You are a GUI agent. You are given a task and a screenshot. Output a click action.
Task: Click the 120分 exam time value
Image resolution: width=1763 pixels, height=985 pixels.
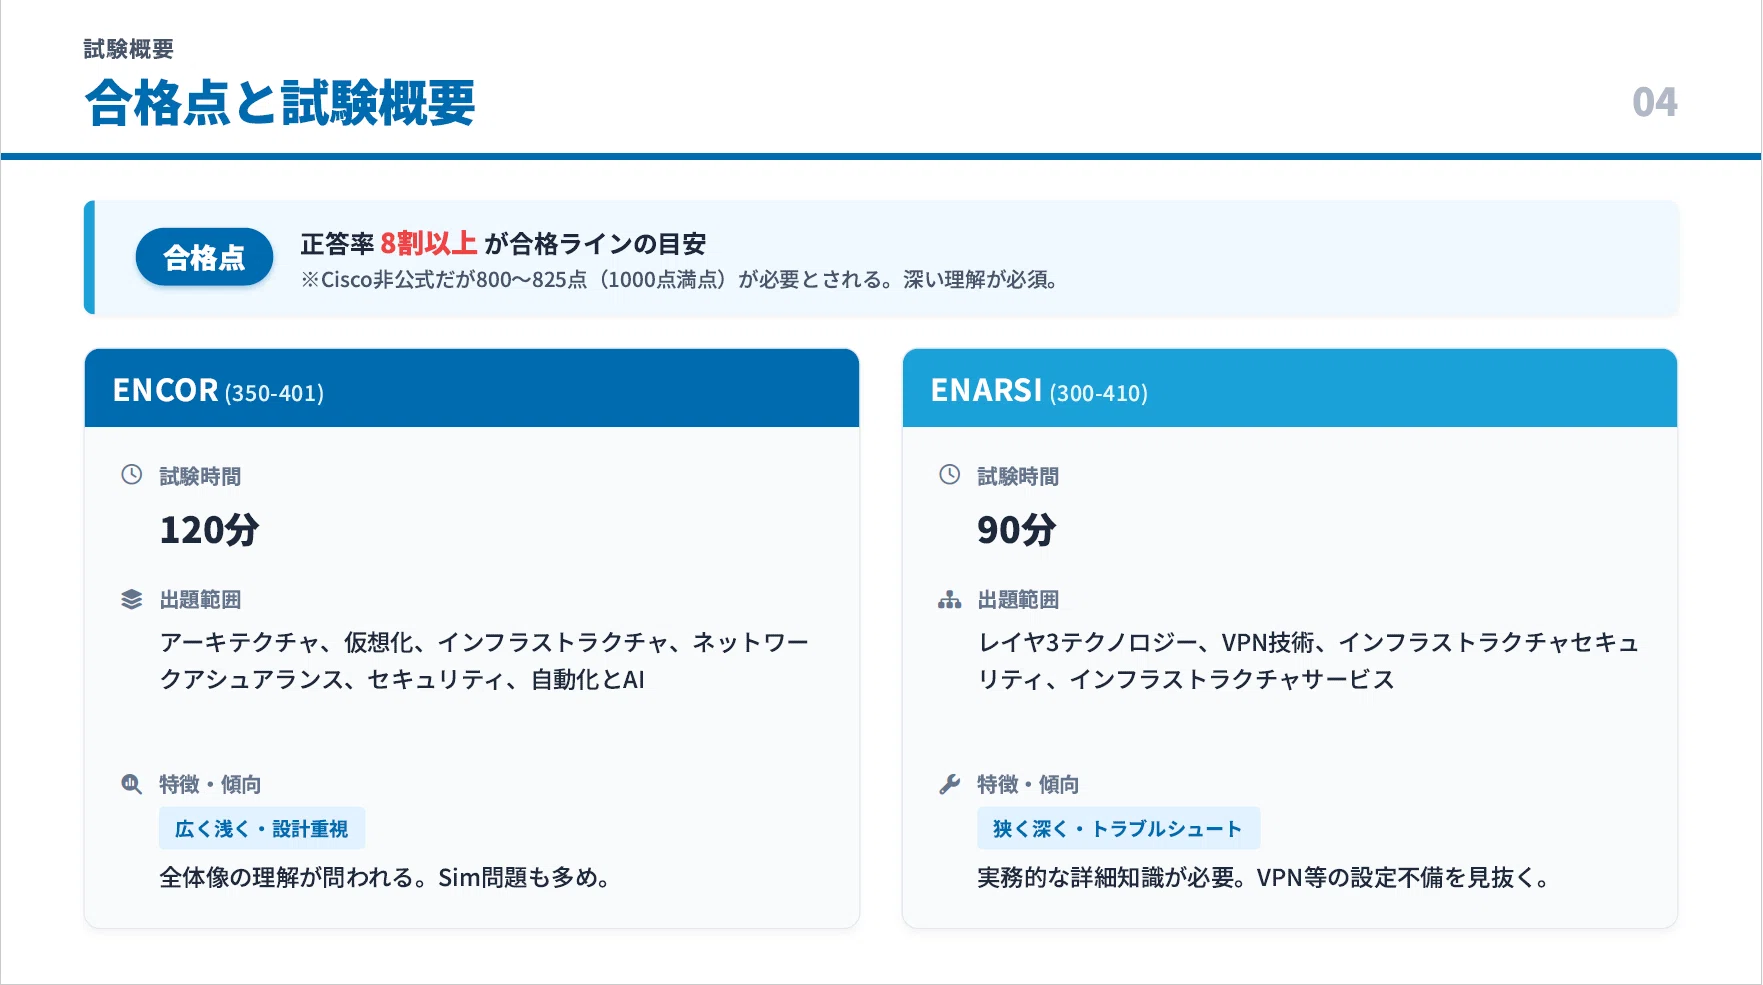tap(210, 530)
